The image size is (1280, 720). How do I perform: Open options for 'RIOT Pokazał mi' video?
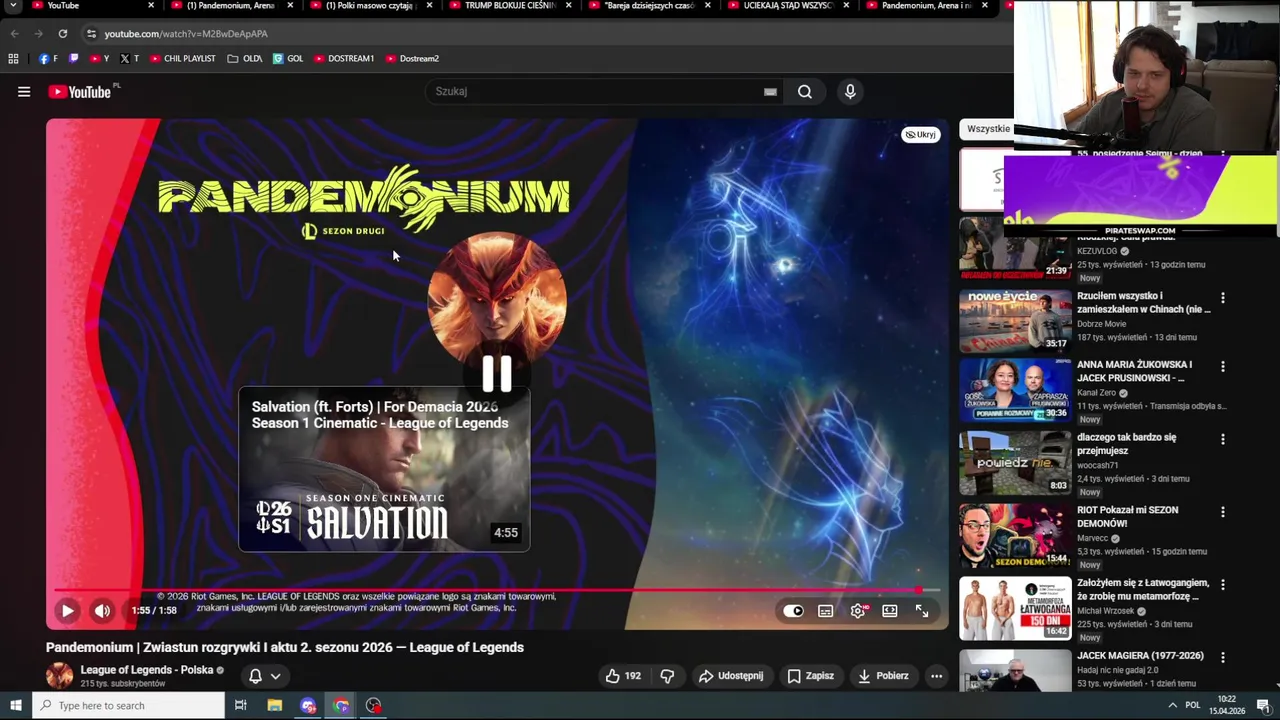click(1222, 512)
